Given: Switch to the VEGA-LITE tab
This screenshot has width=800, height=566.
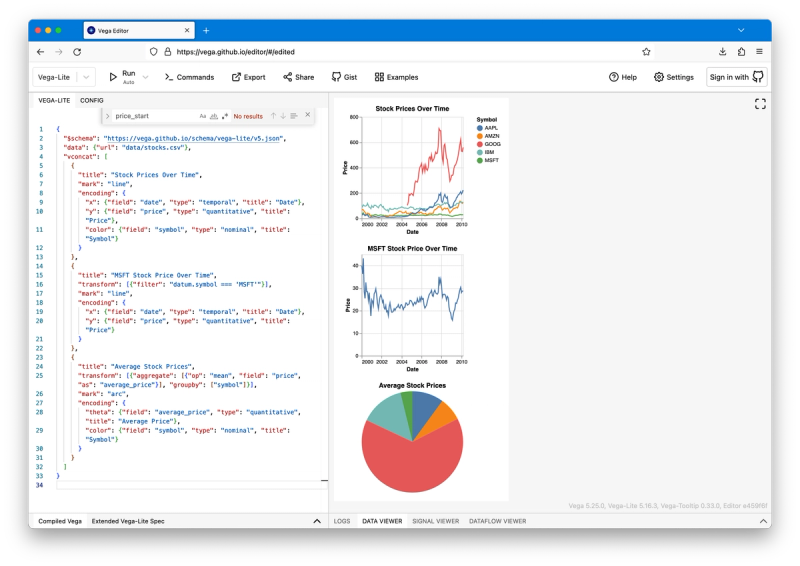Looking at the screenshot, I should point(54,101).
